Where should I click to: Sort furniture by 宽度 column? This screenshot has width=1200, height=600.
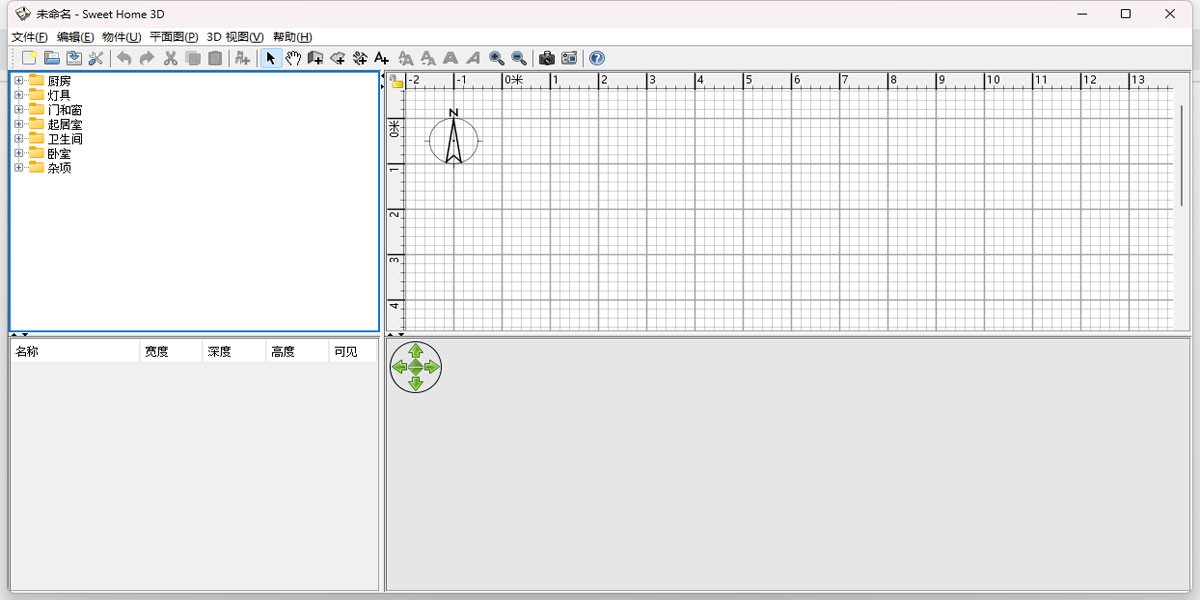171,351
